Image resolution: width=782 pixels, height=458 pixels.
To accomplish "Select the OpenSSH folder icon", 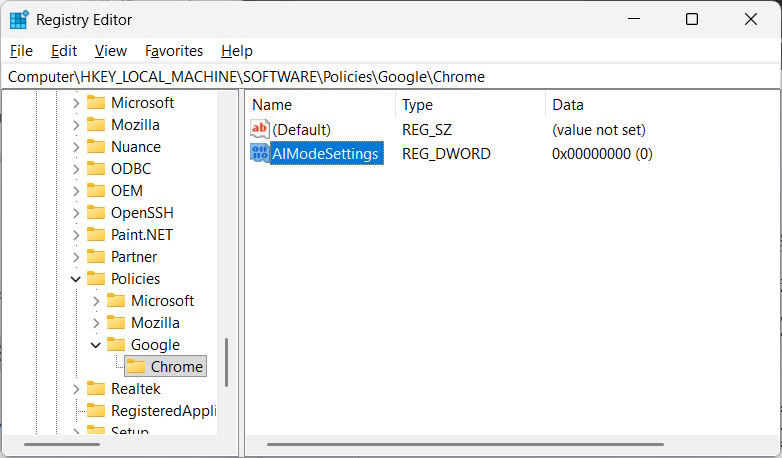I will (x=96, y=213).
